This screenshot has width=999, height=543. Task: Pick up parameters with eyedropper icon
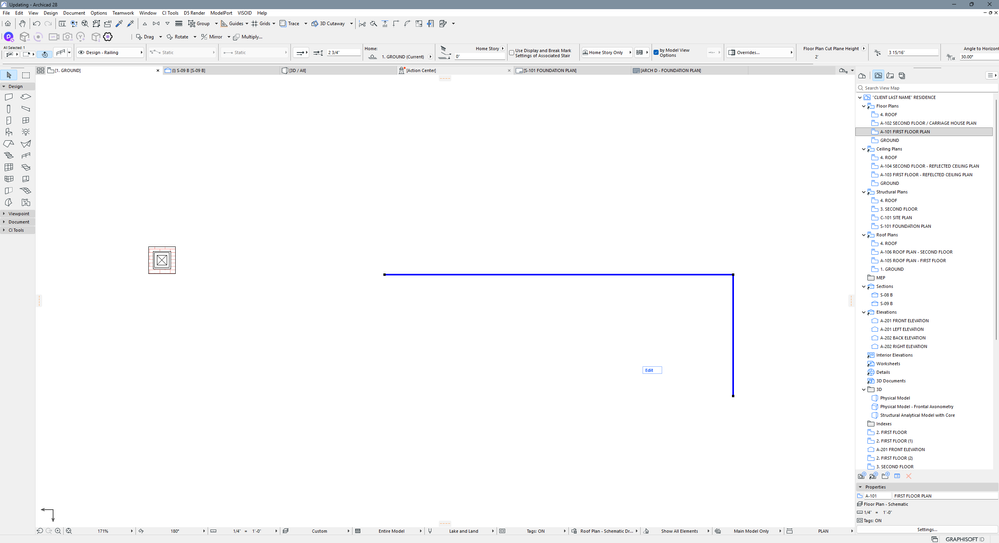pos(119,24)
